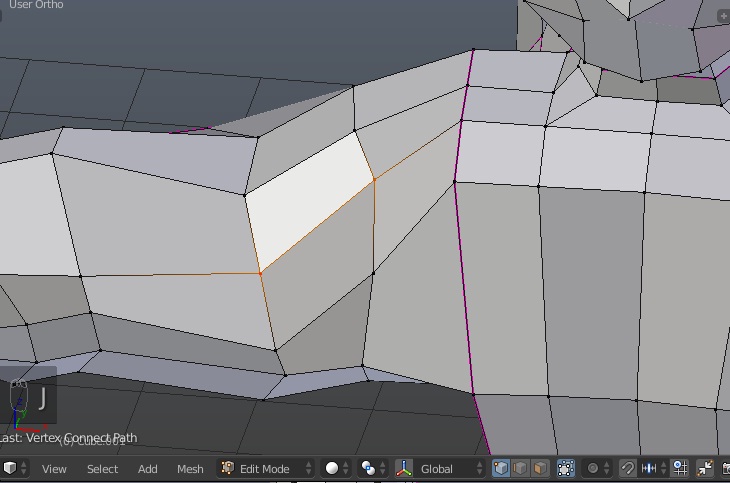Toggle limit selection to visible
Image resolution: width=730 pixels, height=483 pixels.
click(x=566, y=468)
